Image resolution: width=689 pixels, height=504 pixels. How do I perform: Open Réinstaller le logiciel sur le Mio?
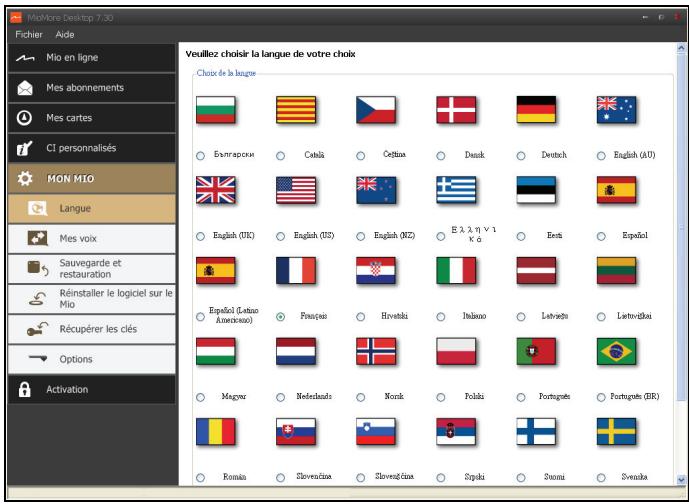click(x=91, y=299)
